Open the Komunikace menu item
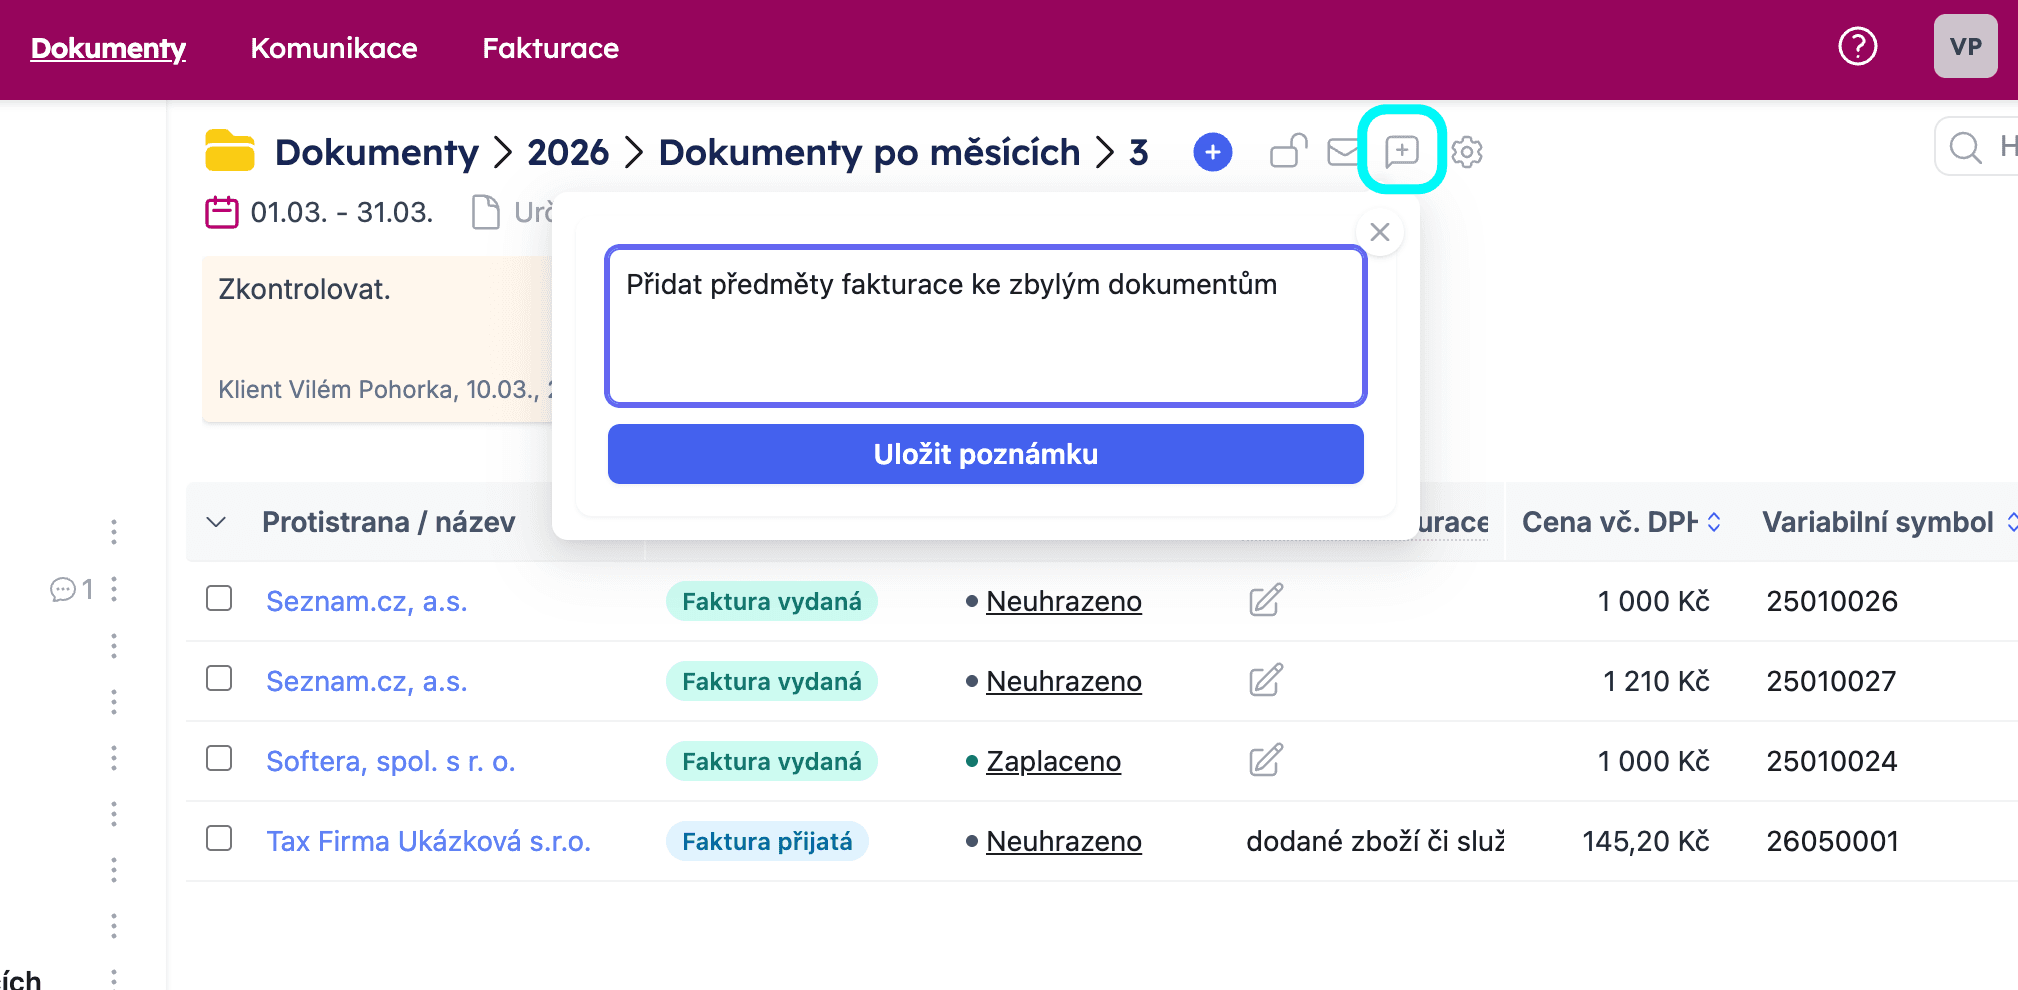The height and width of the screenshot is (990, 2018). pos(334,48)
